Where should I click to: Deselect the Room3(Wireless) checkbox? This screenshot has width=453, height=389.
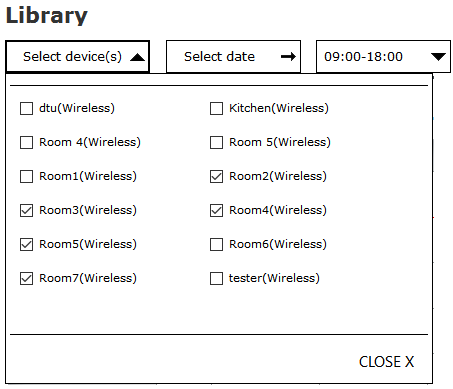pyautogui.click(x=26, y=210)
